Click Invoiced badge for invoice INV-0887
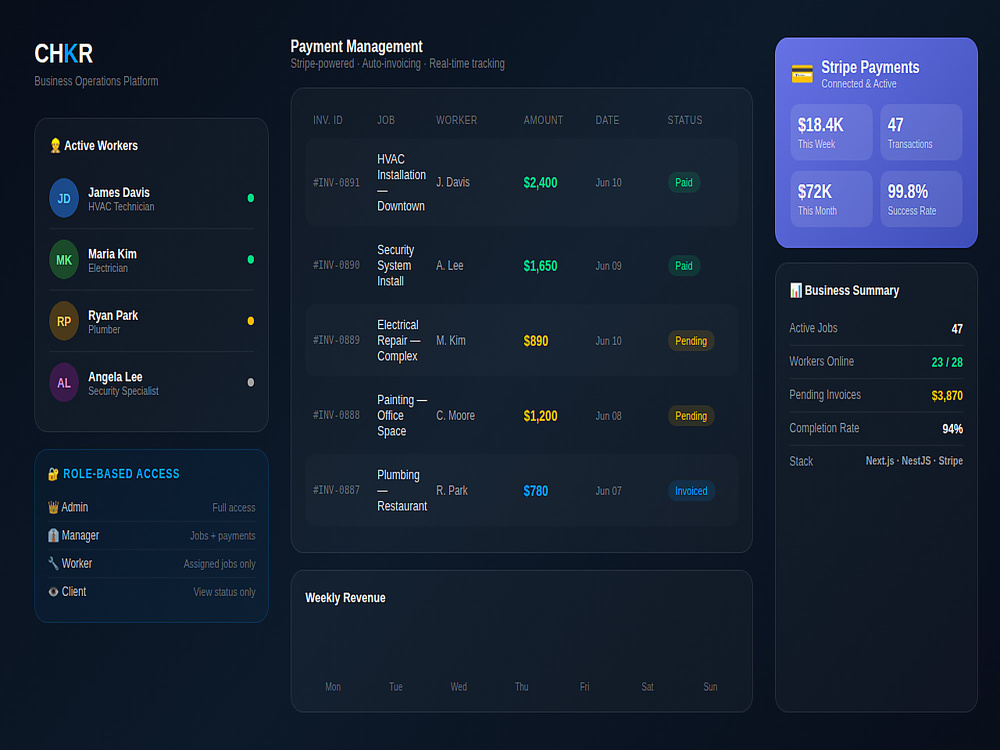 click(691, 490)
